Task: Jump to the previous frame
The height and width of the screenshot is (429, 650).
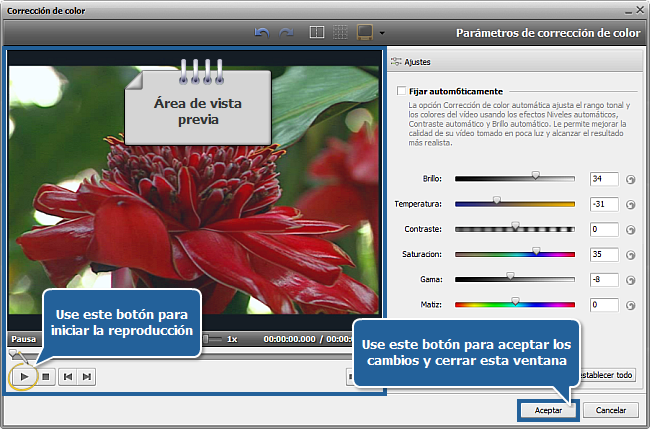Action: pos(68,377)
